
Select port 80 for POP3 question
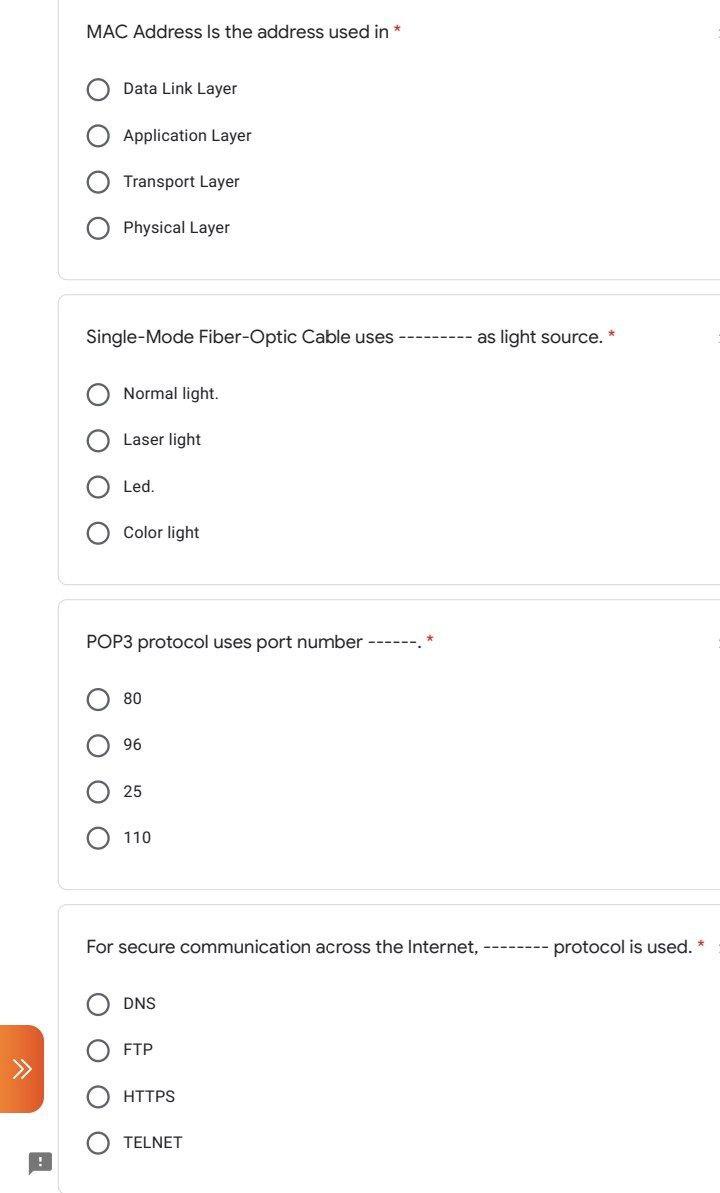97,698
